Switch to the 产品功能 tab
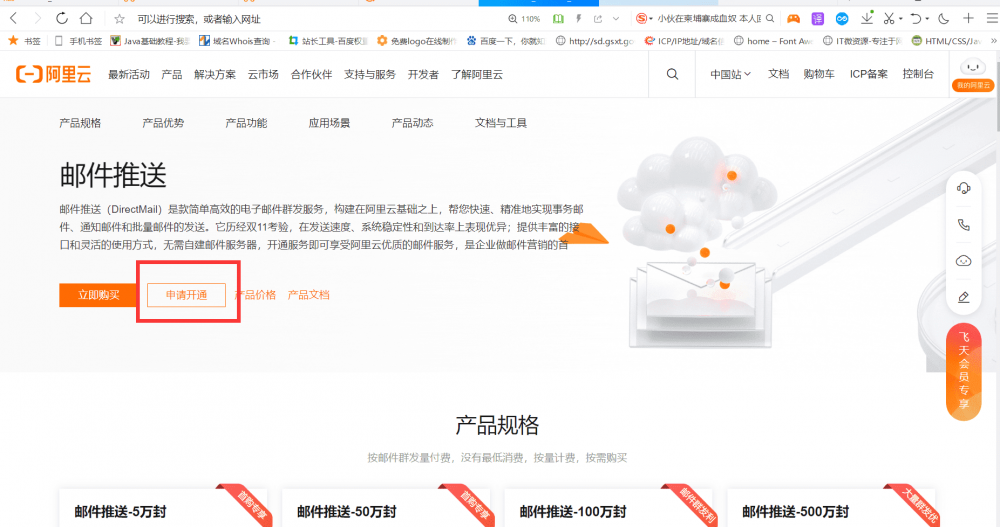1000x527 pixels. pos(246,123)
